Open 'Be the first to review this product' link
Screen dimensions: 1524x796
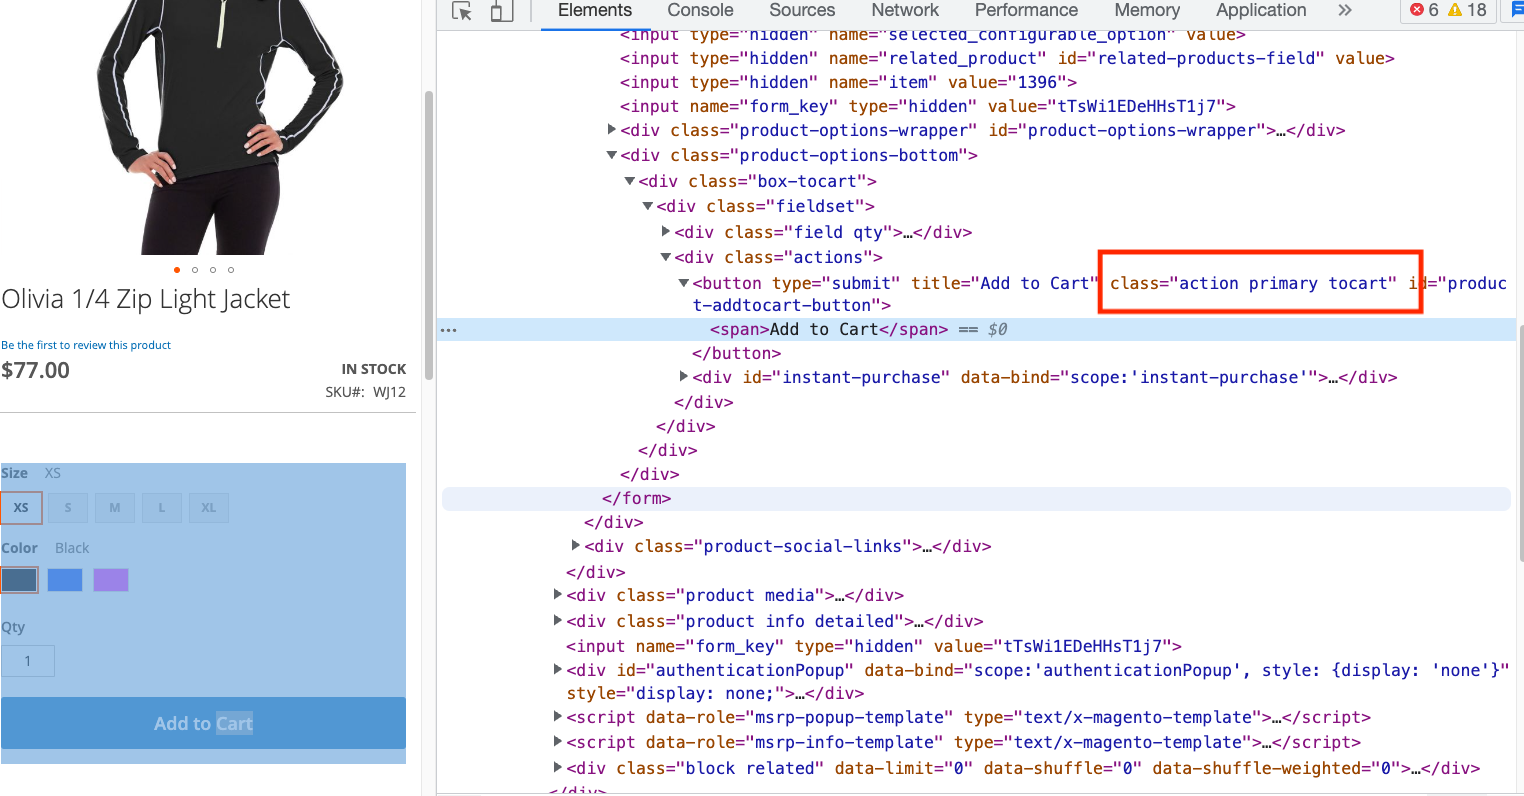[86, 345]
